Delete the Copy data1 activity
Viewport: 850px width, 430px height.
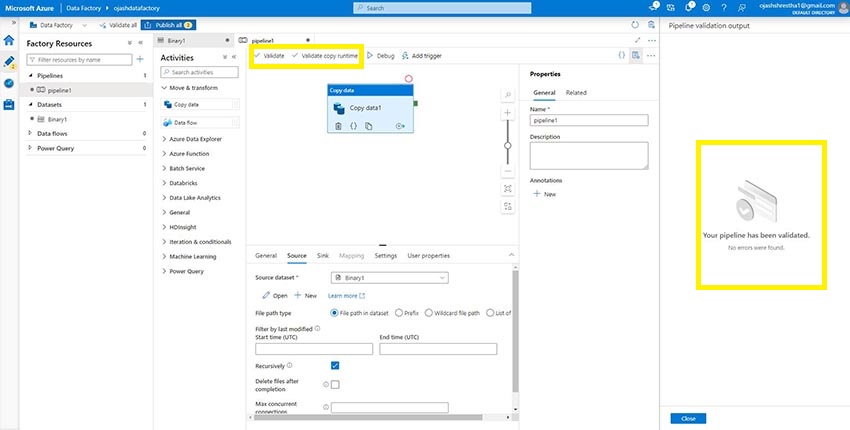coord(338,126)
